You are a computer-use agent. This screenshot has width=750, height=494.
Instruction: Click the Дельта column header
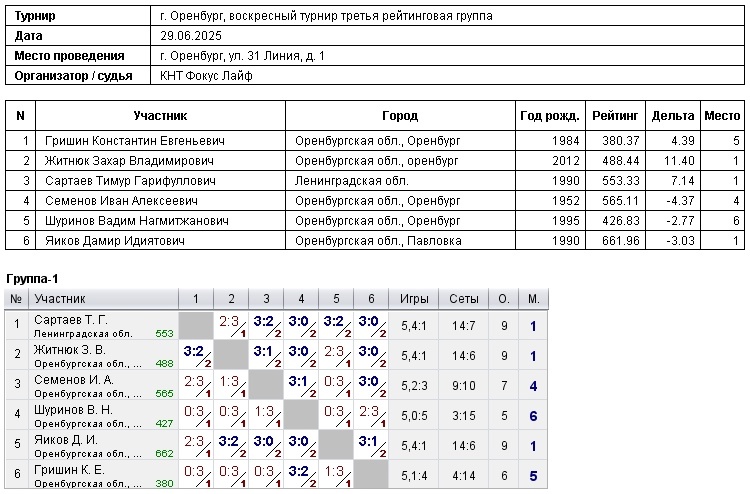pyautogui.click(x=673, y=116)
